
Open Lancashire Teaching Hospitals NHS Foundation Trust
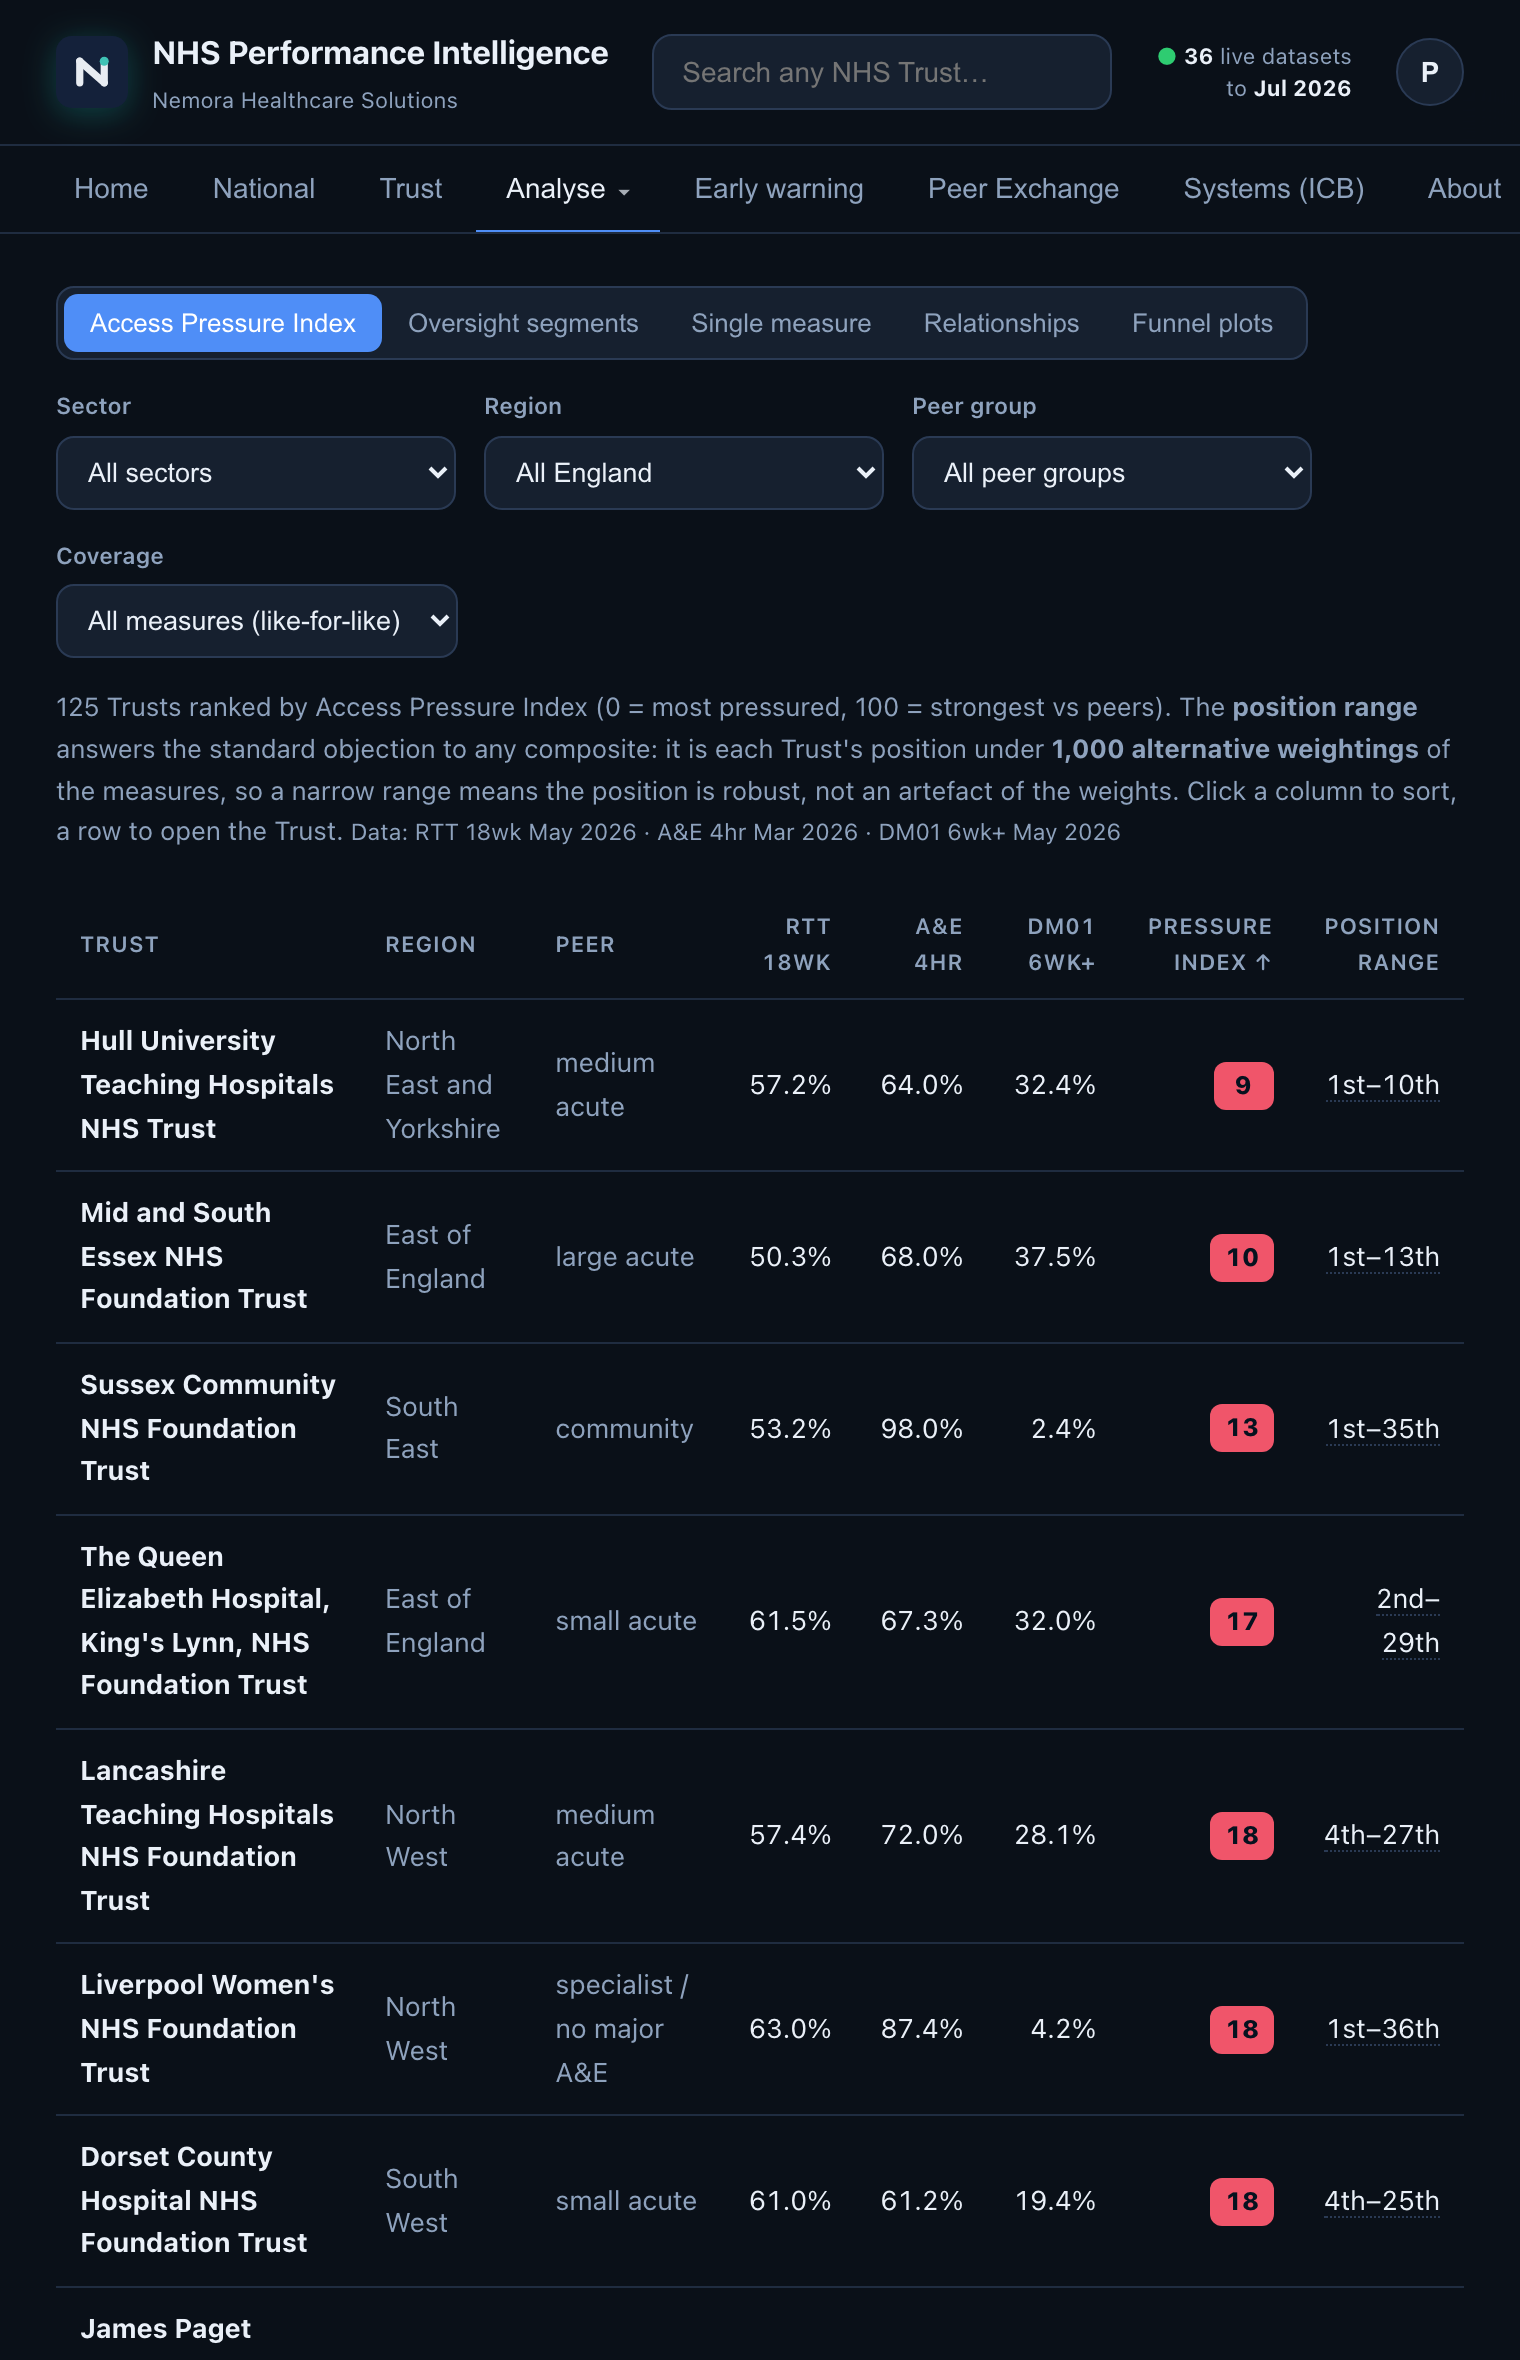(x=760, y=1835)
